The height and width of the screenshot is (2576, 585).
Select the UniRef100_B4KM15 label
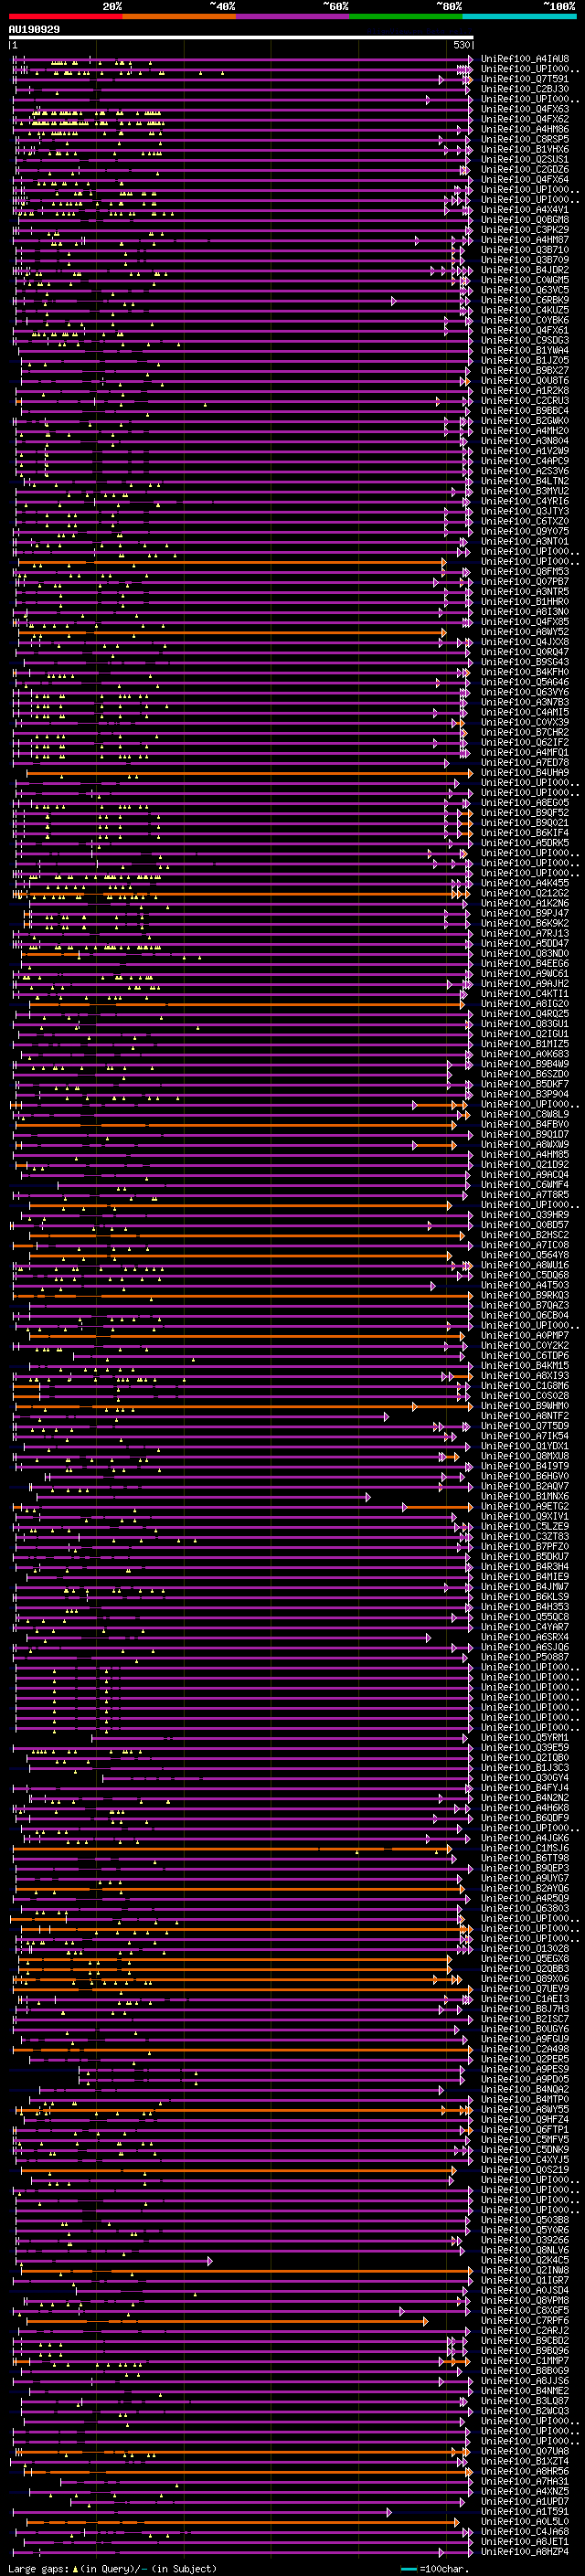[525, 1366]
